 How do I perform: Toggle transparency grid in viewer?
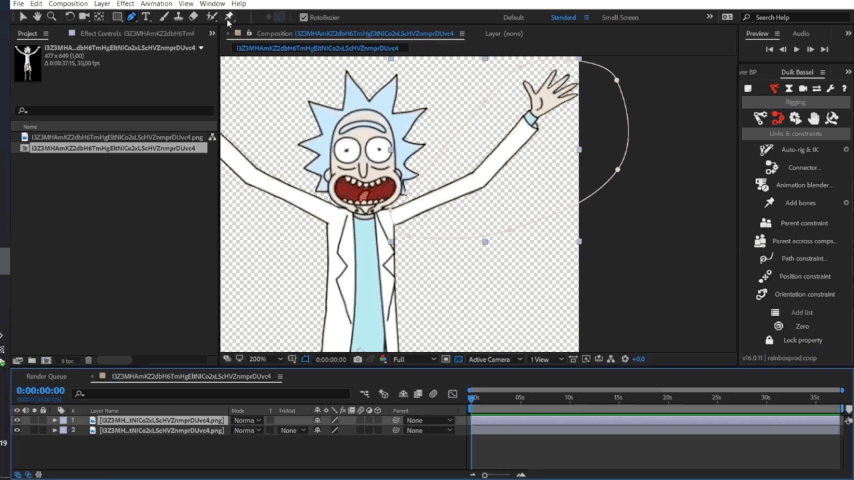pyautogui.click(x=458, y=359)
